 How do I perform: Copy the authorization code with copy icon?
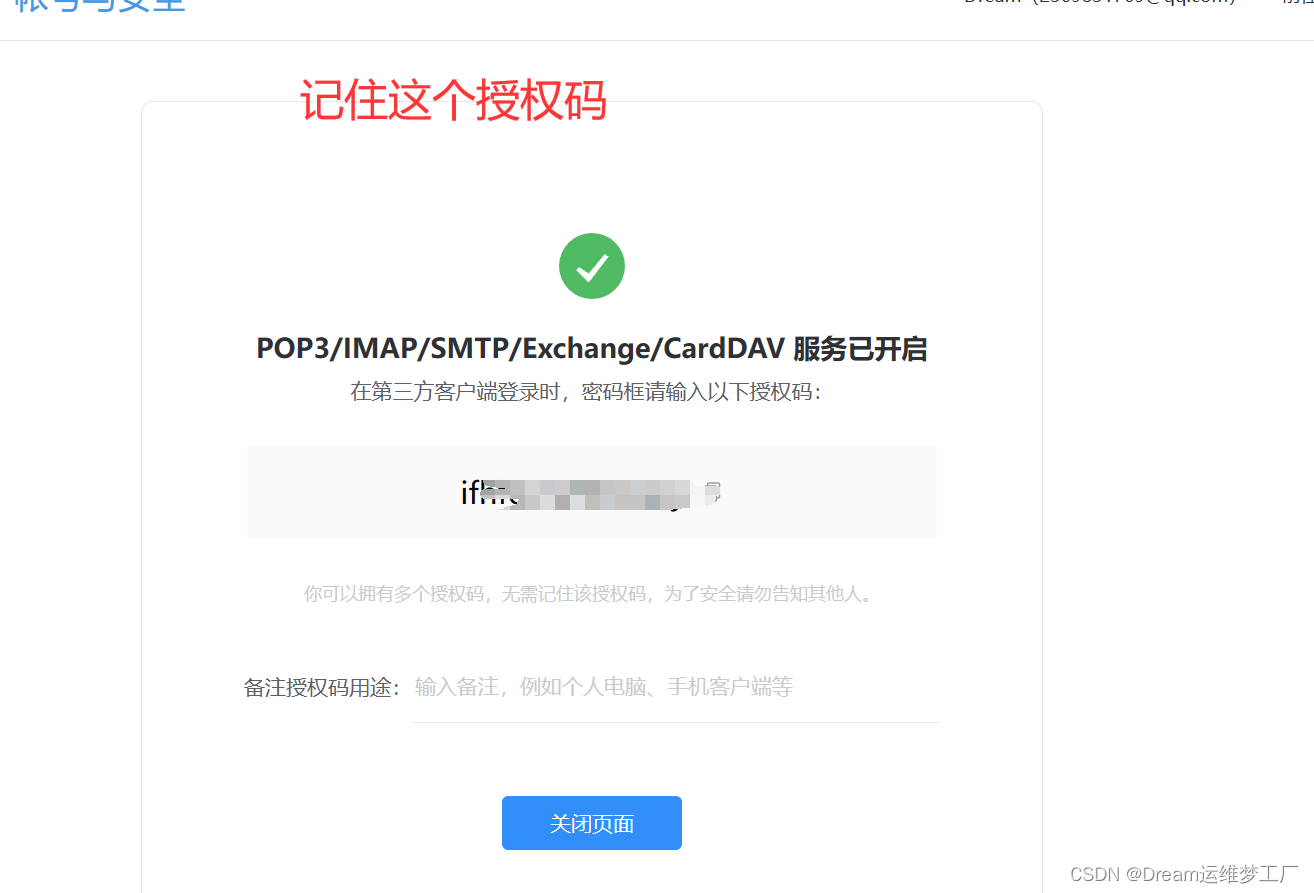(713, 491)
